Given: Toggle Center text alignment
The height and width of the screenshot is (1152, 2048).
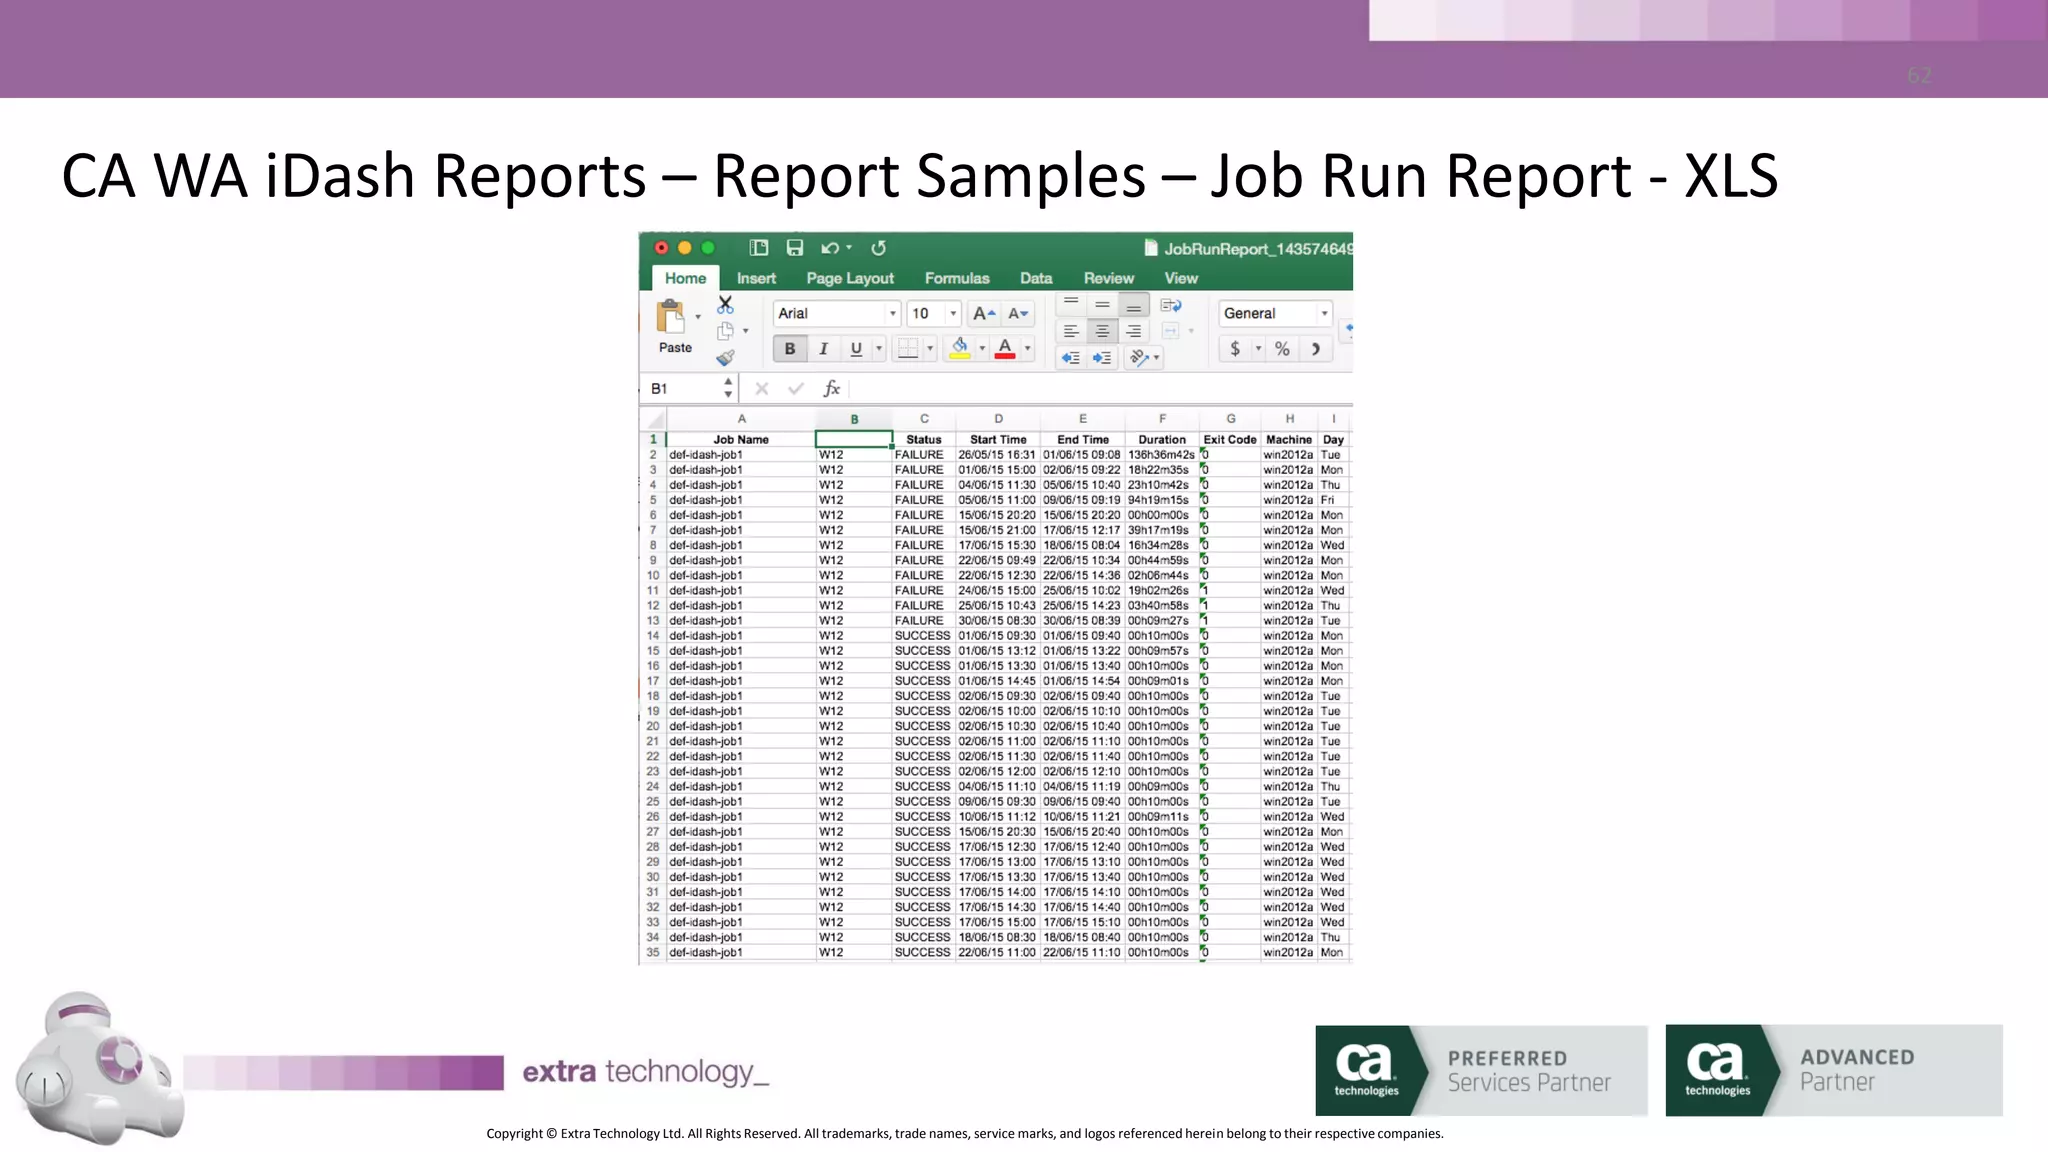Looking at the screenshot, I should coord(1102,331).
